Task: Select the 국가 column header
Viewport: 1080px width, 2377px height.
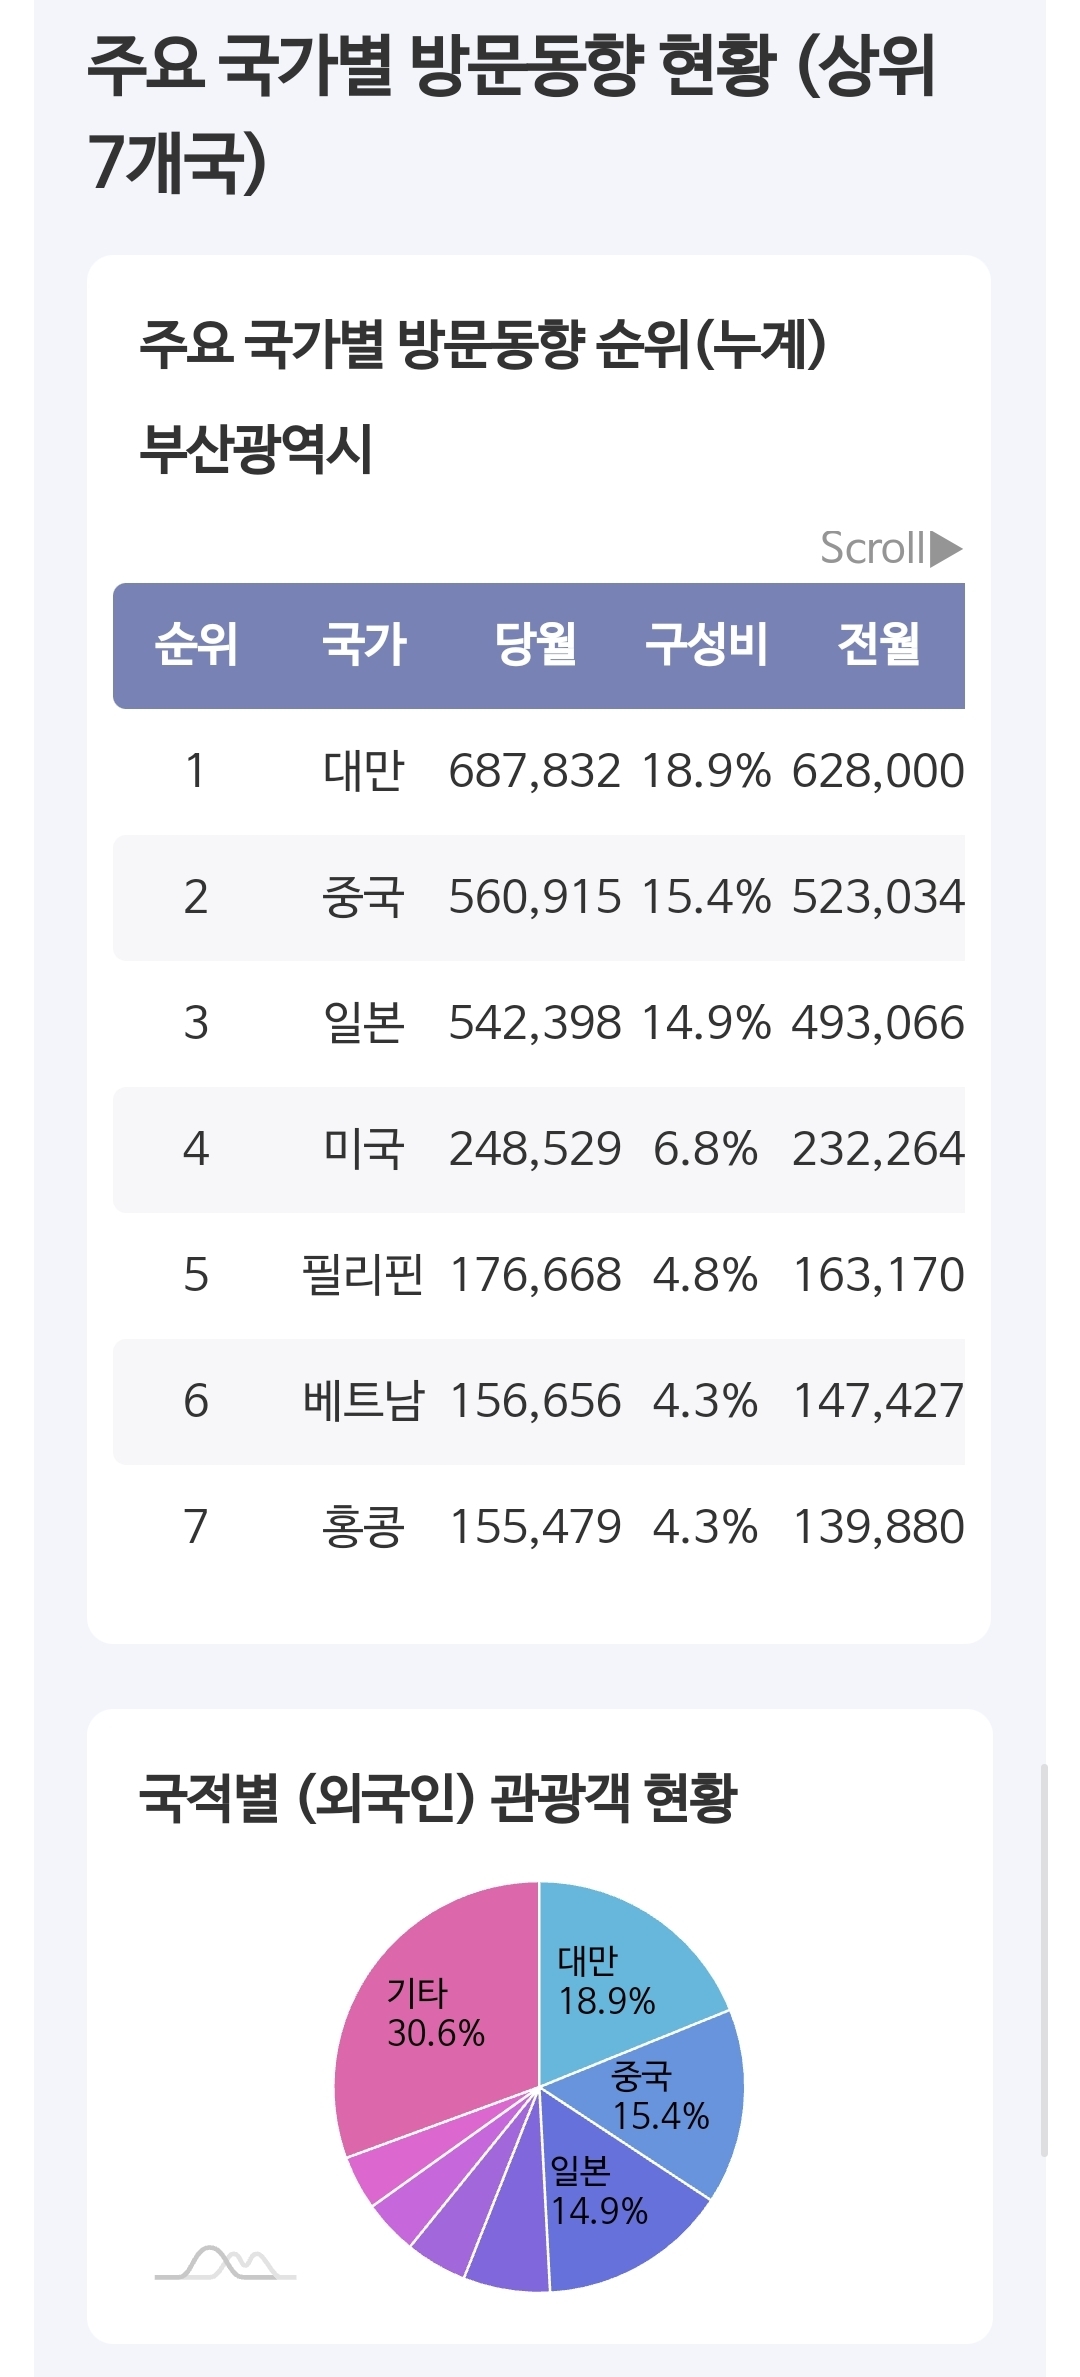Action: pos(364,645)
